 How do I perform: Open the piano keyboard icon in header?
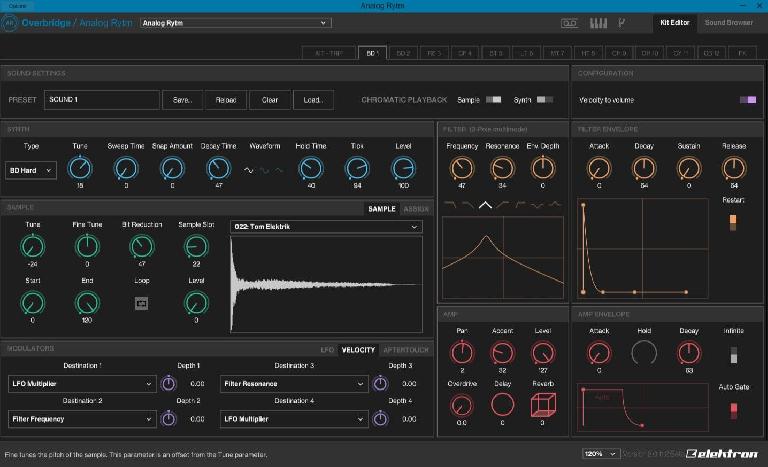click(x=598, y=23)
